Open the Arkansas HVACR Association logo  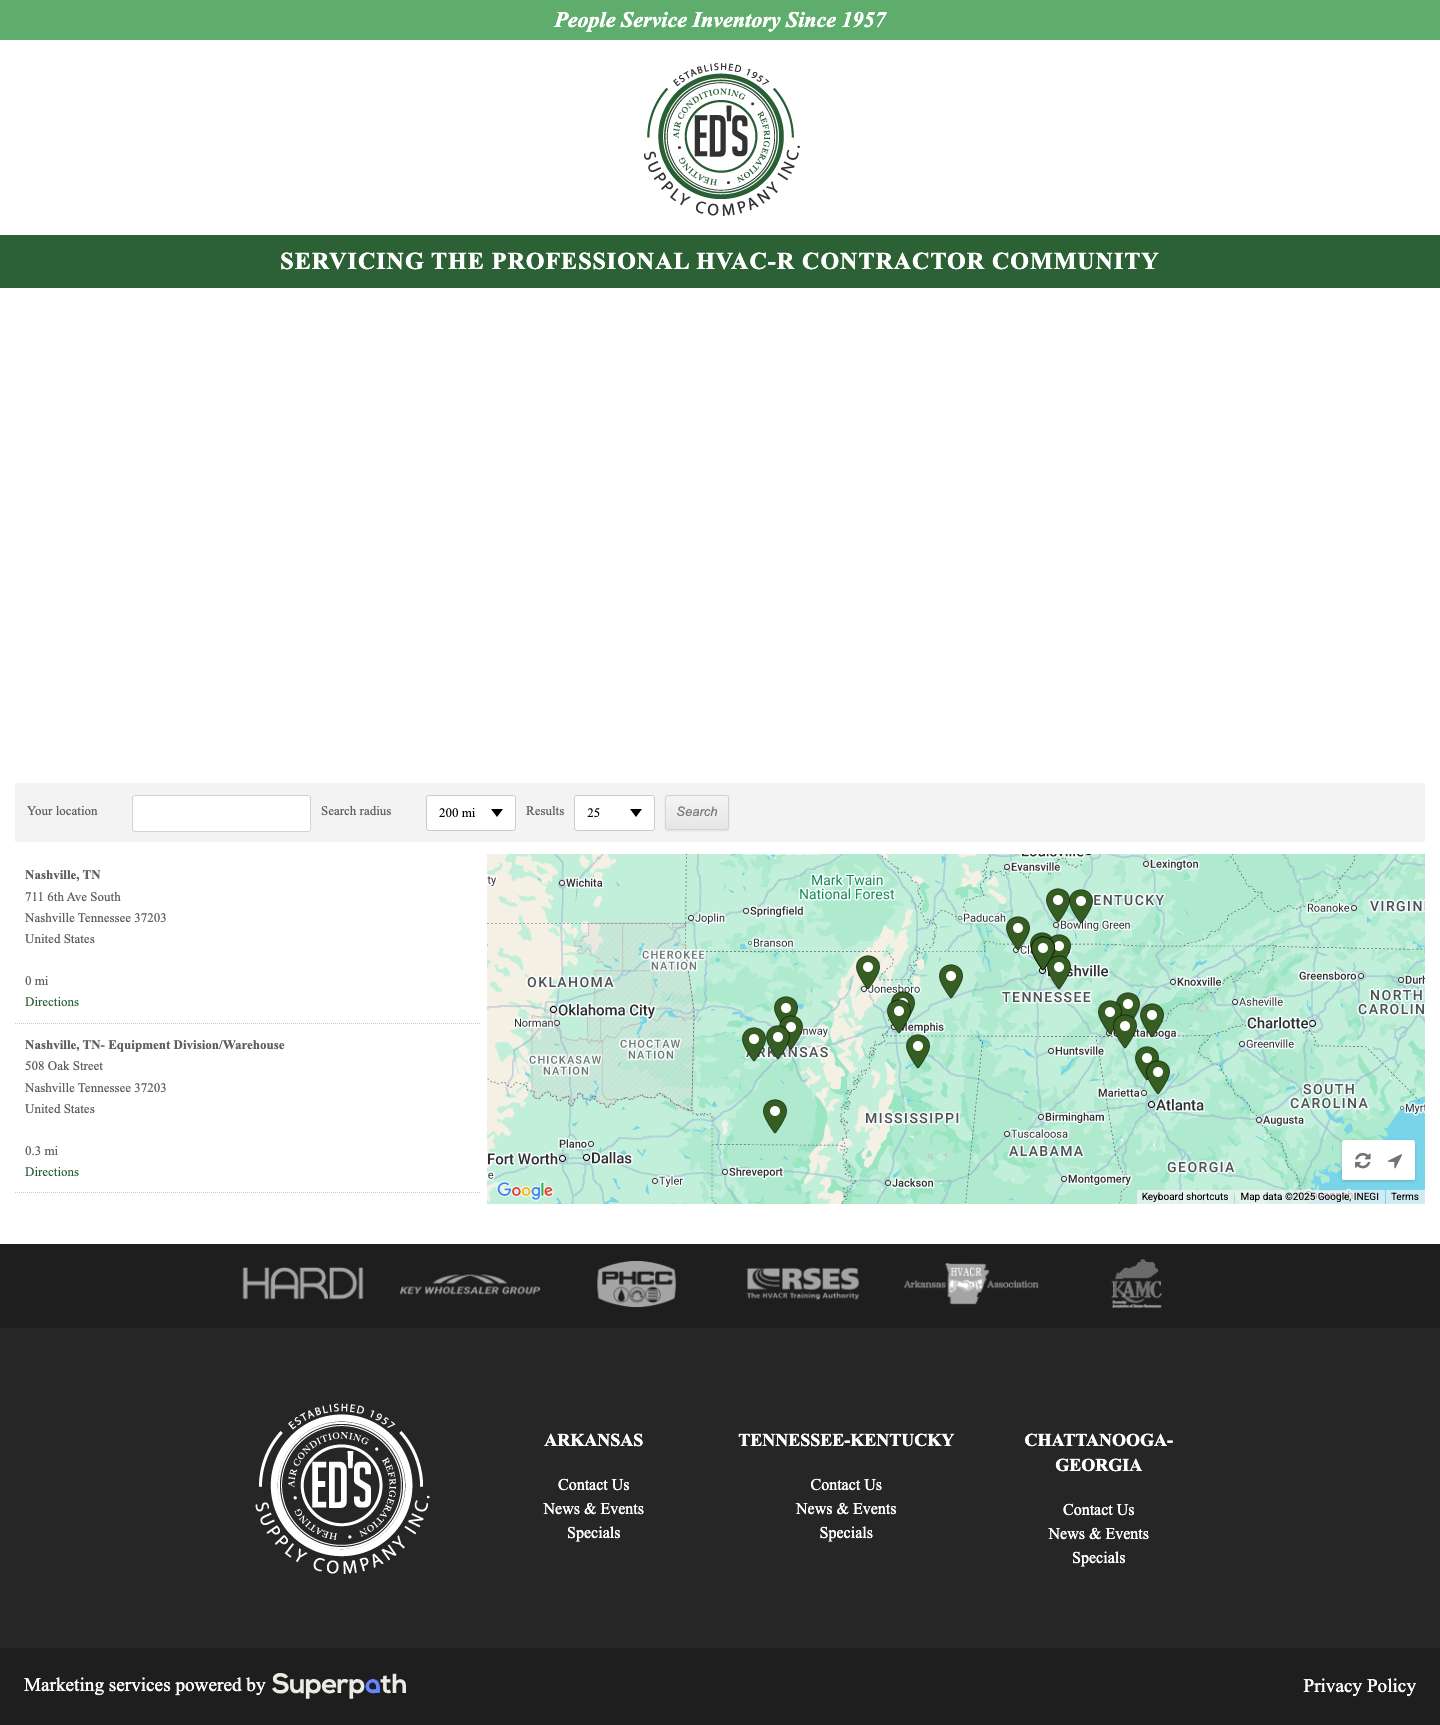tap(971, 1284)
